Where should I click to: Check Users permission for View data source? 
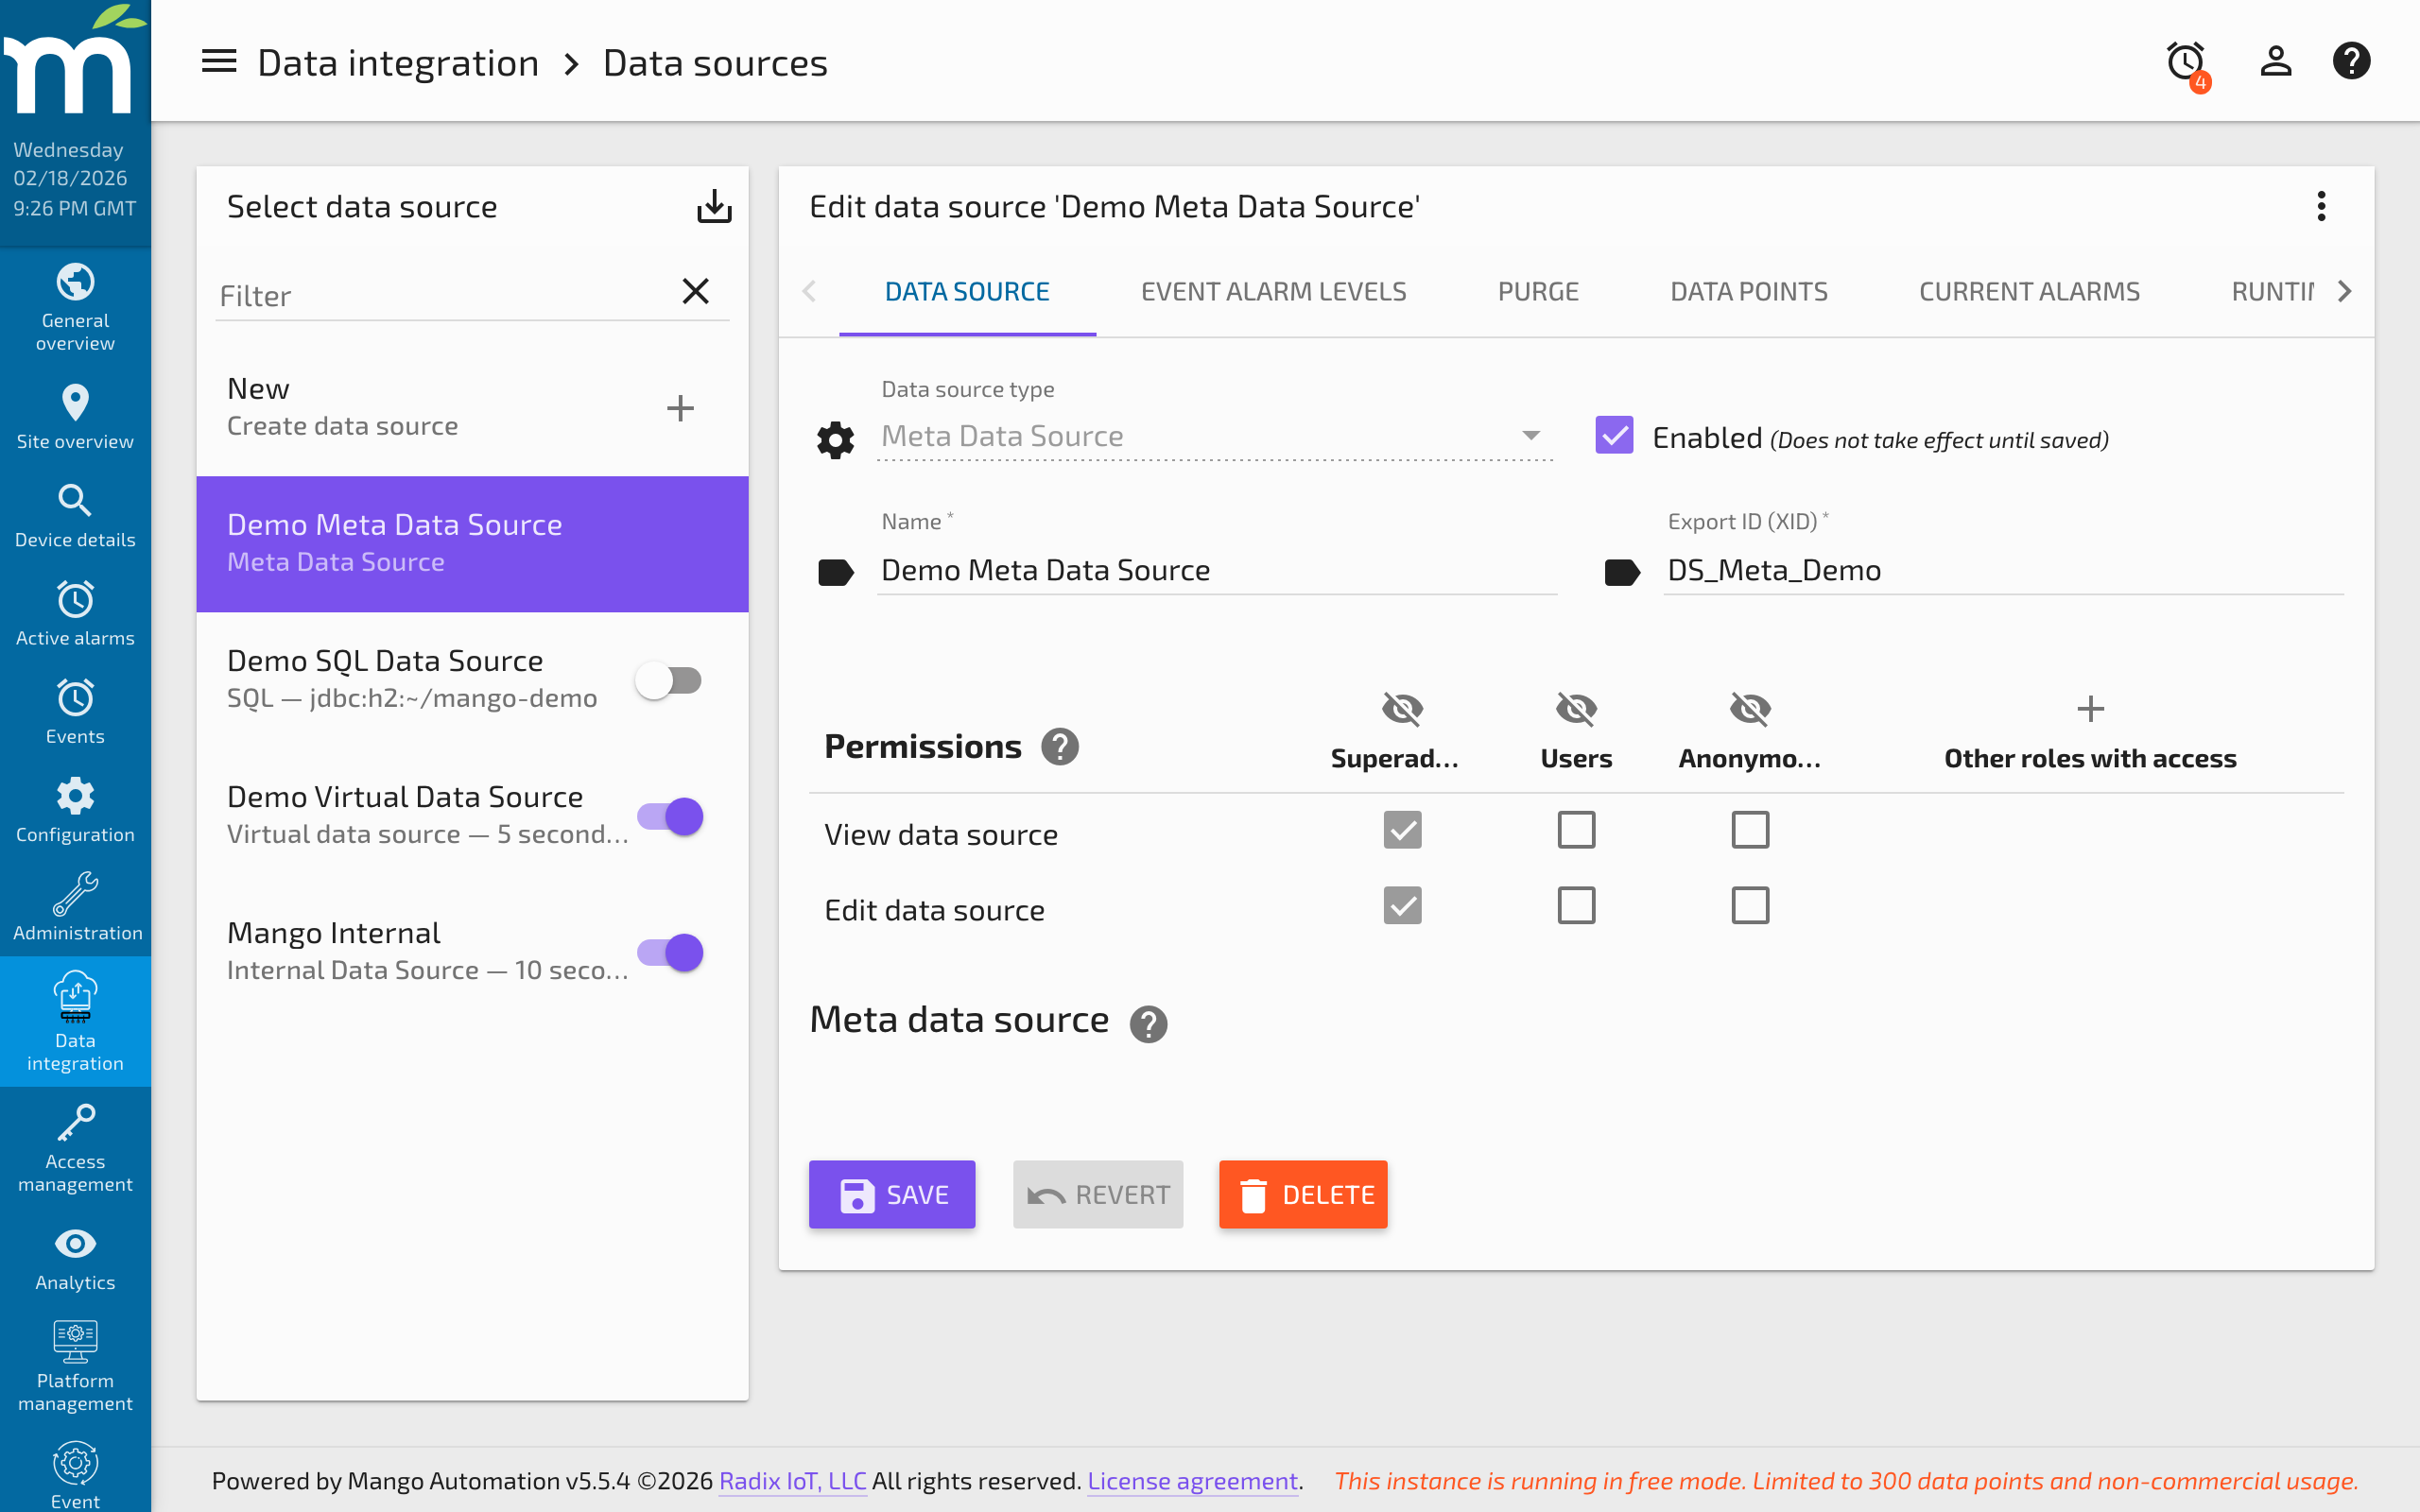(1575, 829)
